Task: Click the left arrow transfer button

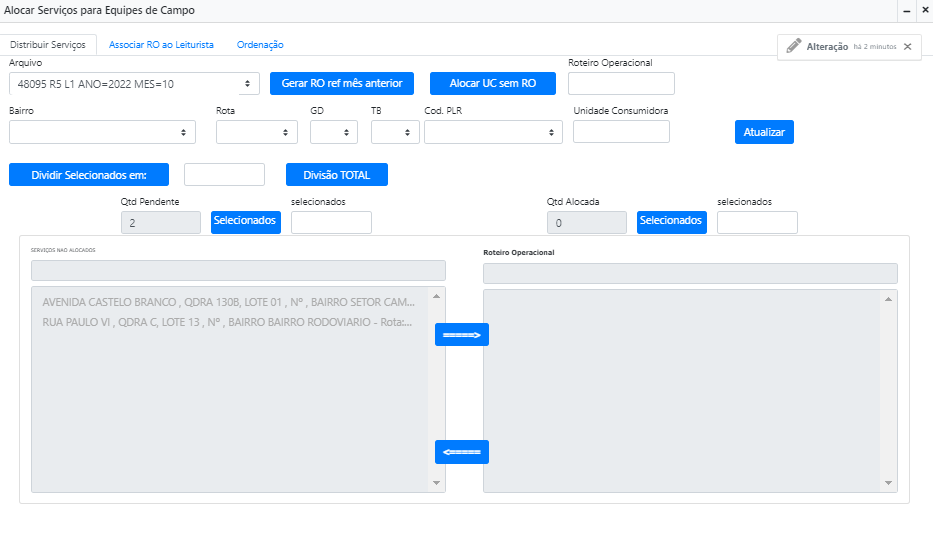Action: [461, 452]
